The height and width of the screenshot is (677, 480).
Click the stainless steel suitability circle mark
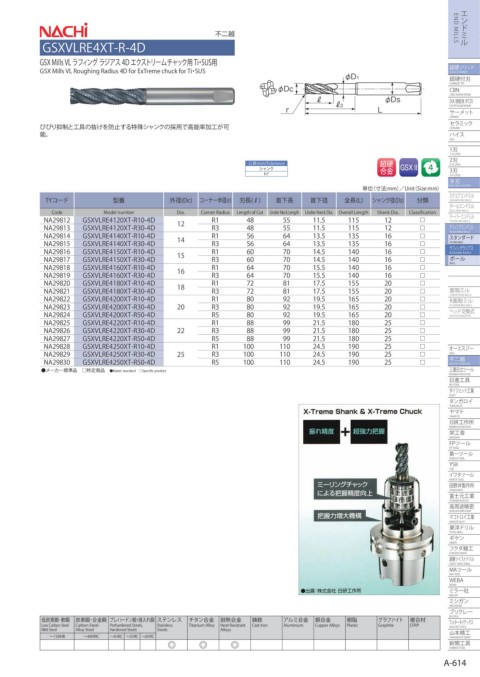(171, 645)
